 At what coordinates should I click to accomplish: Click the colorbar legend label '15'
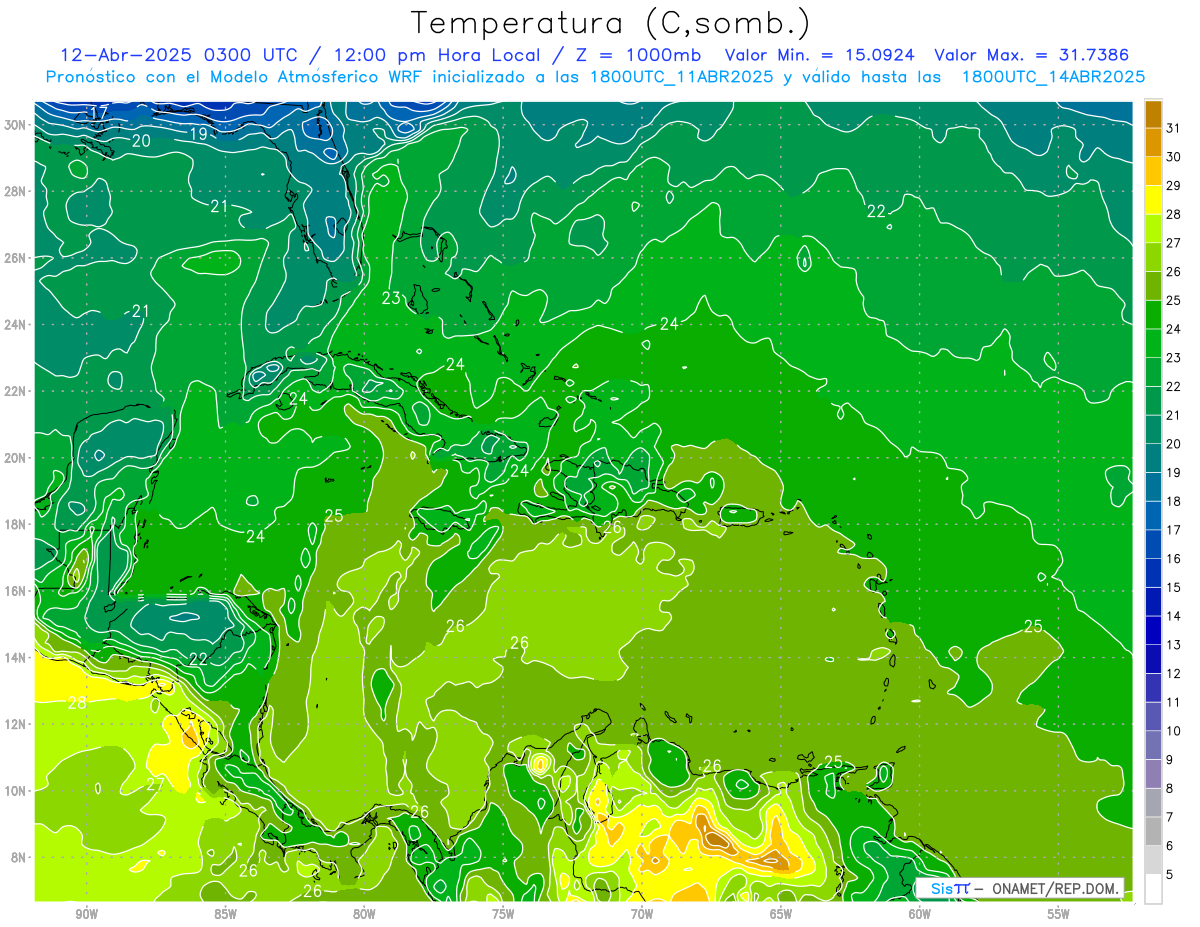click(1174, 587)
